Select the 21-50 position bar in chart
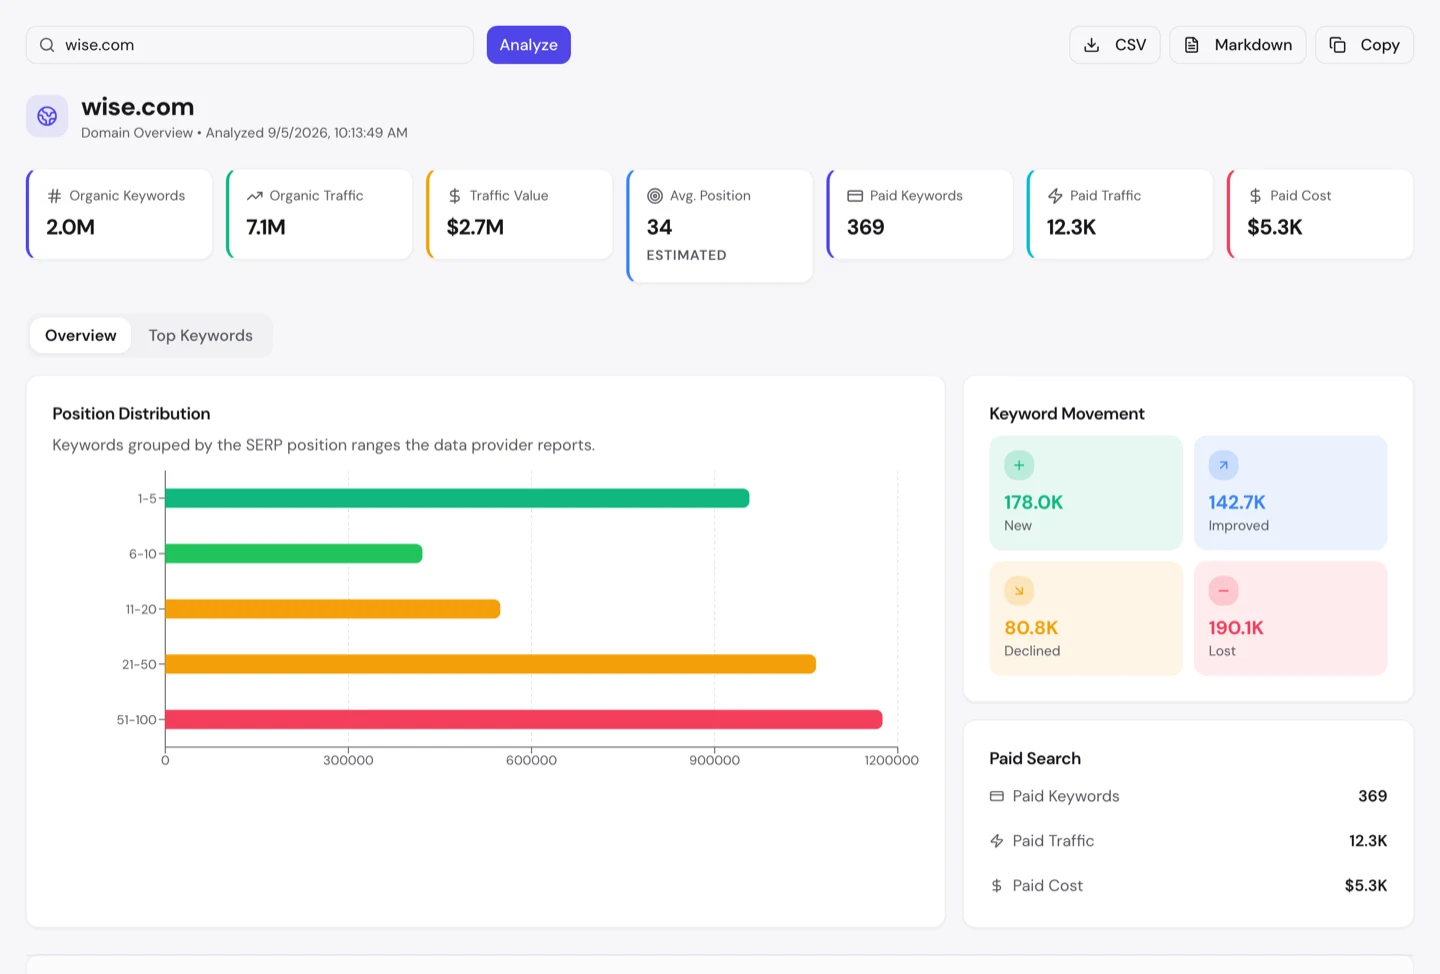This screenshot has height=974, width=1440. pos(491,664)
